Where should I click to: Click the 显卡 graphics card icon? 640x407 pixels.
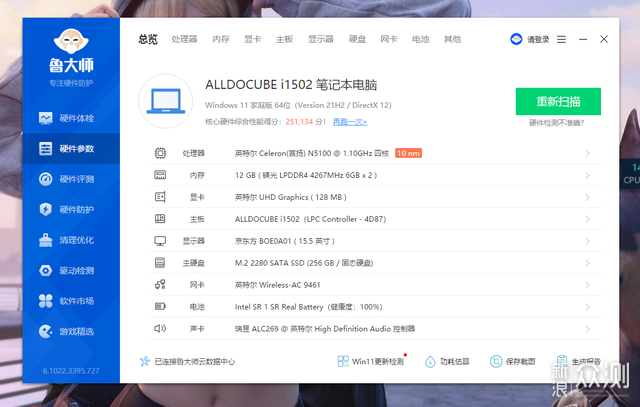[160, 197]
